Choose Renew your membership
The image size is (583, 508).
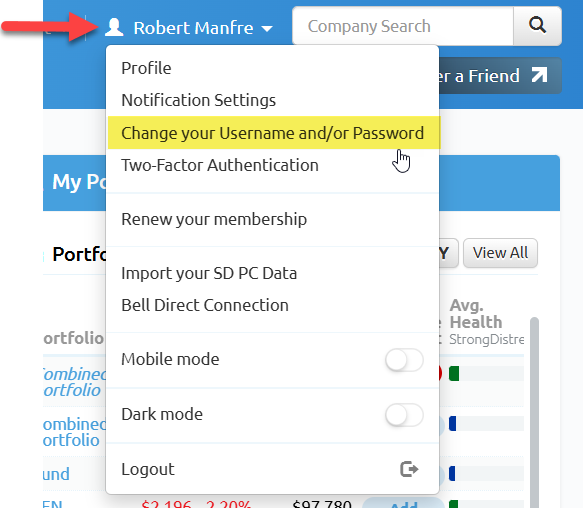214,219
